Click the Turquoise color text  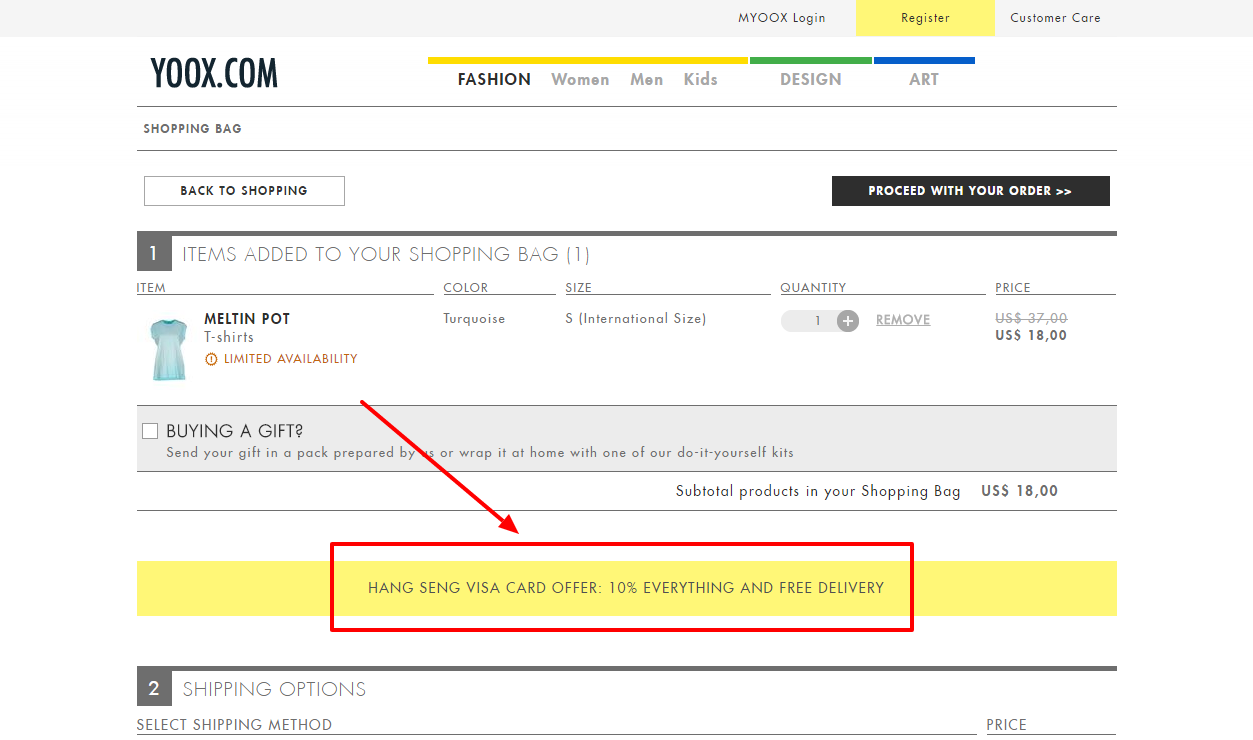pyautogui.click(x=474, y=319)
